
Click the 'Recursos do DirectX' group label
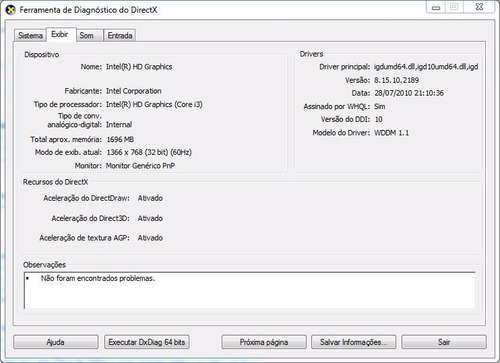[x=55, y=182]
